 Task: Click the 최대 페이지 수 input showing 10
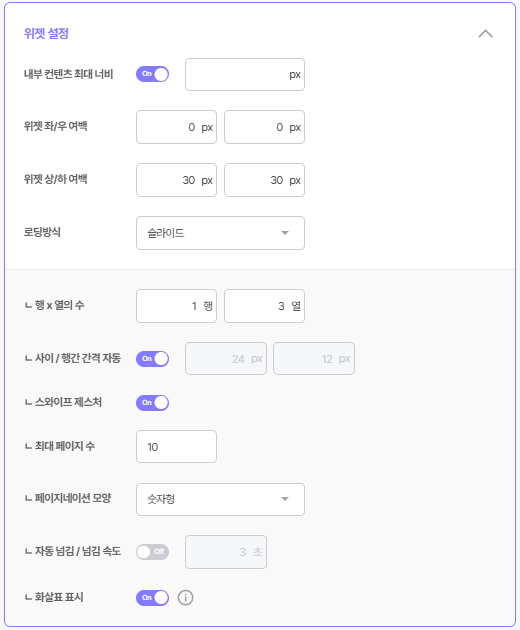[176, 447]
